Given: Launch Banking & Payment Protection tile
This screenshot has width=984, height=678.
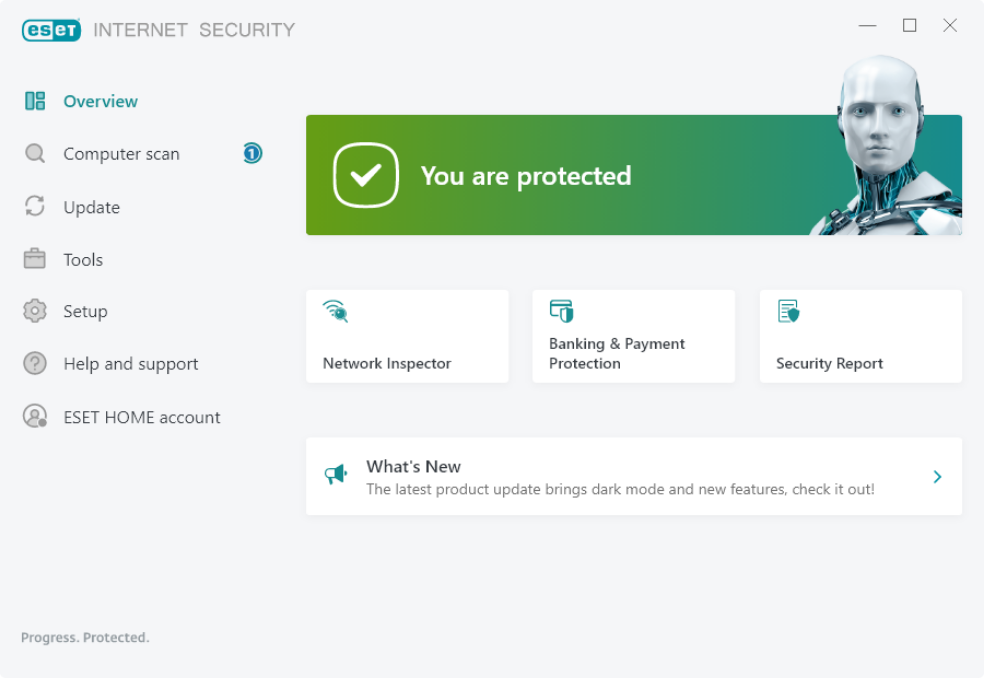Looking at the screenshot, I should point(633,336).
